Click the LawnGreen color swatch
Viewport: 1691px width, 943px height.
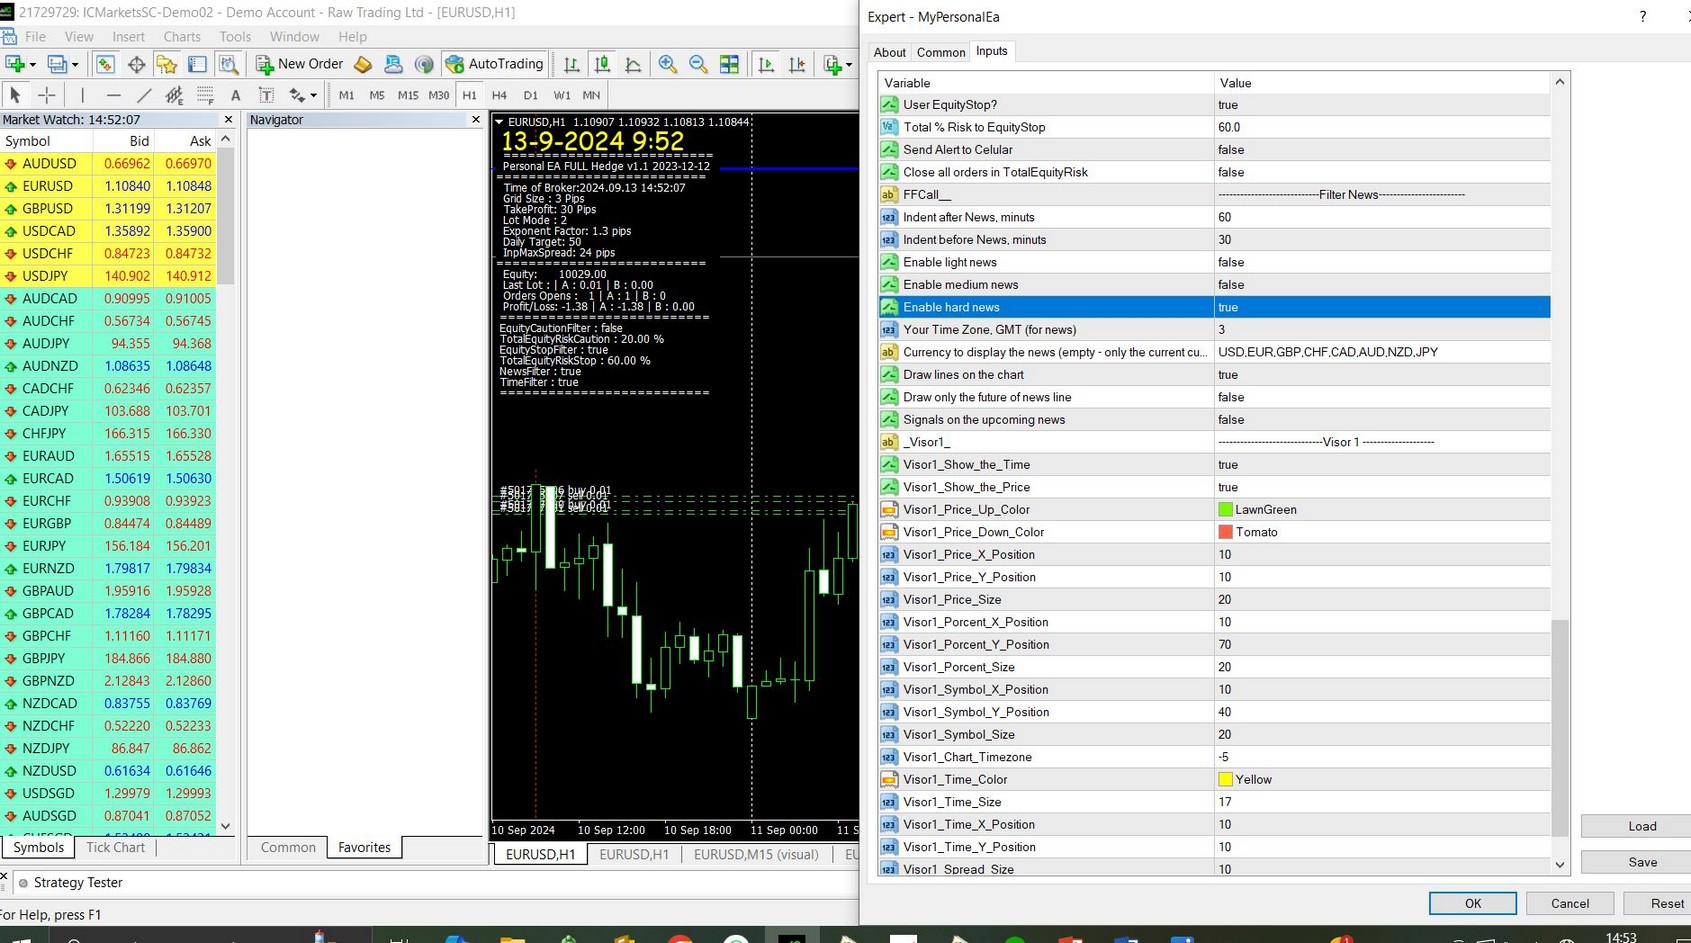pos(1225,510)
